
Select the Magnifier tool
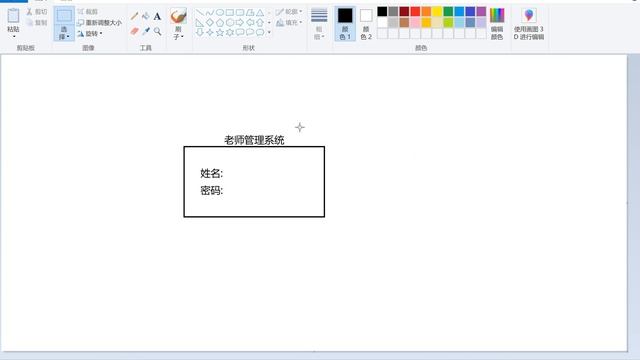pos(157,31)
